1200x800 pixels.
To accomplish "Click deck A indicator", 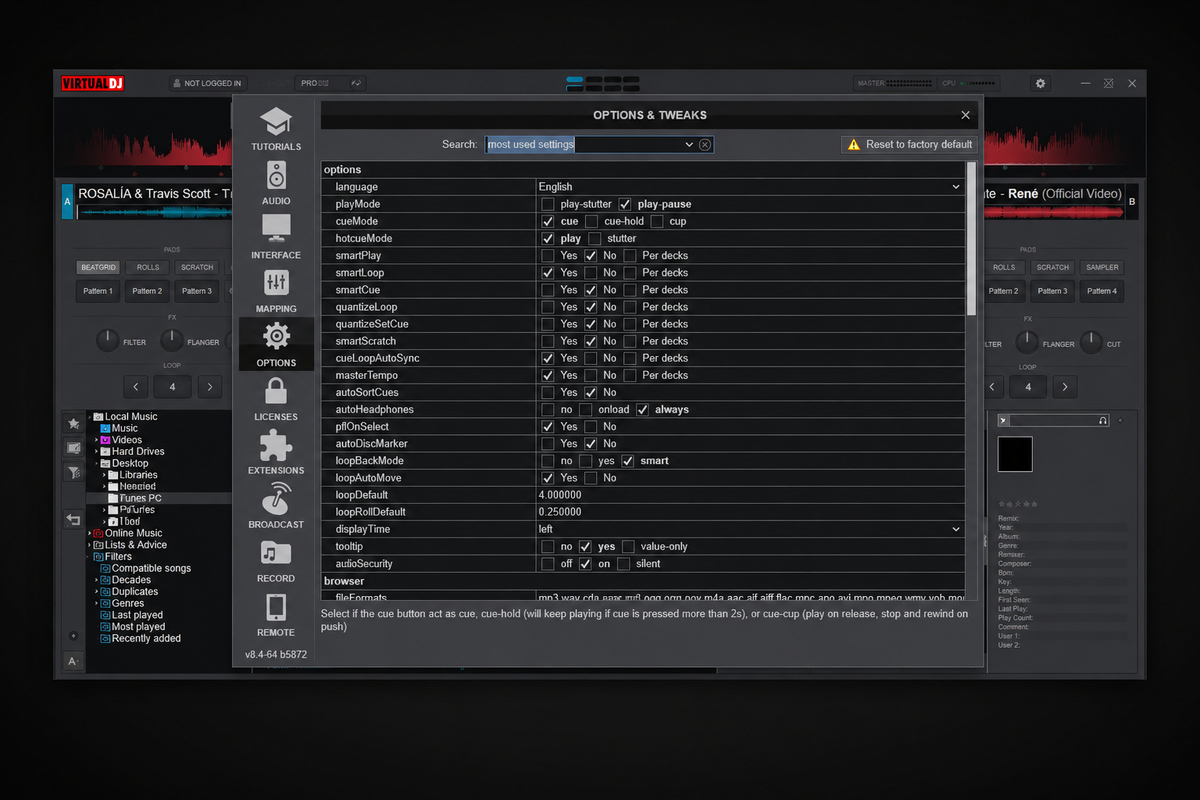I will tap(68, 201).
